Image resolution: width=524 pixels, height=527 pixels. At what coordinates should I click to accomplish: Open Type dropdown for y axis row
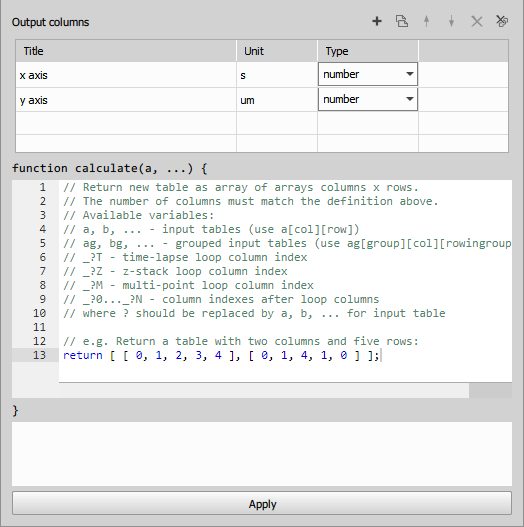click(368, 99)
